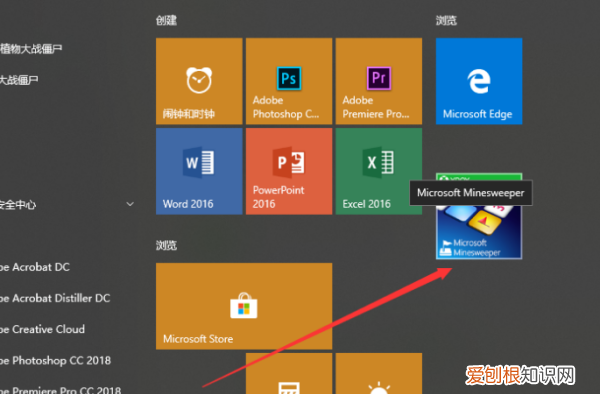Viewport: 600px width, 394px height.
Task: Launch the Microsoft Edge tile
Action: (x=479, y=81)
